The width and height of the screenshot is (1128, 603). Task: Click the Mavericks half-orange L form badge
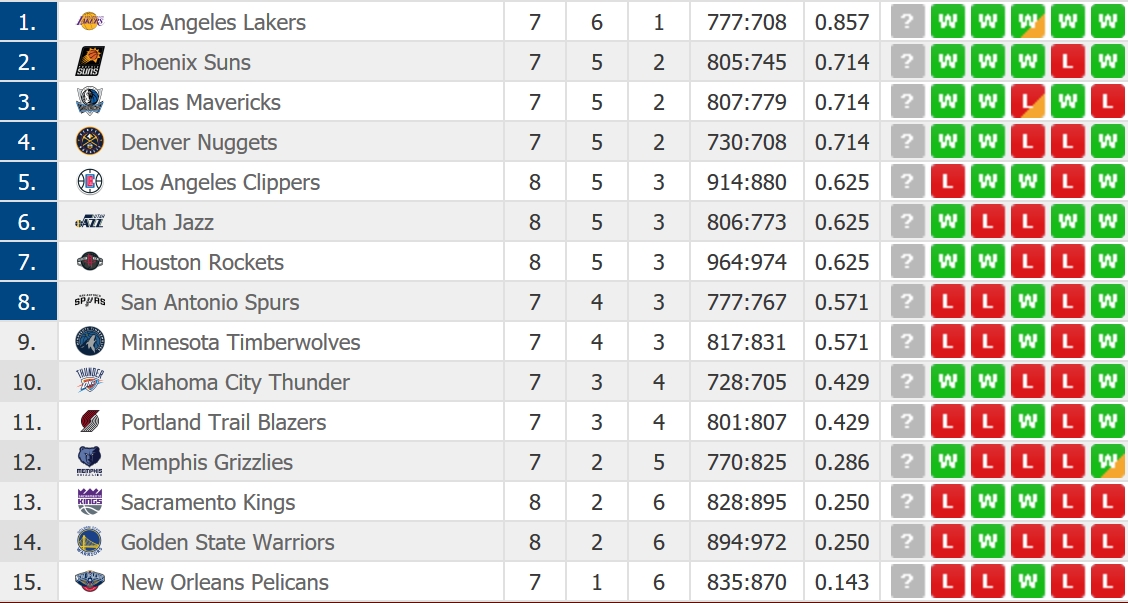pyautogui.click(x=1027, y=102)
